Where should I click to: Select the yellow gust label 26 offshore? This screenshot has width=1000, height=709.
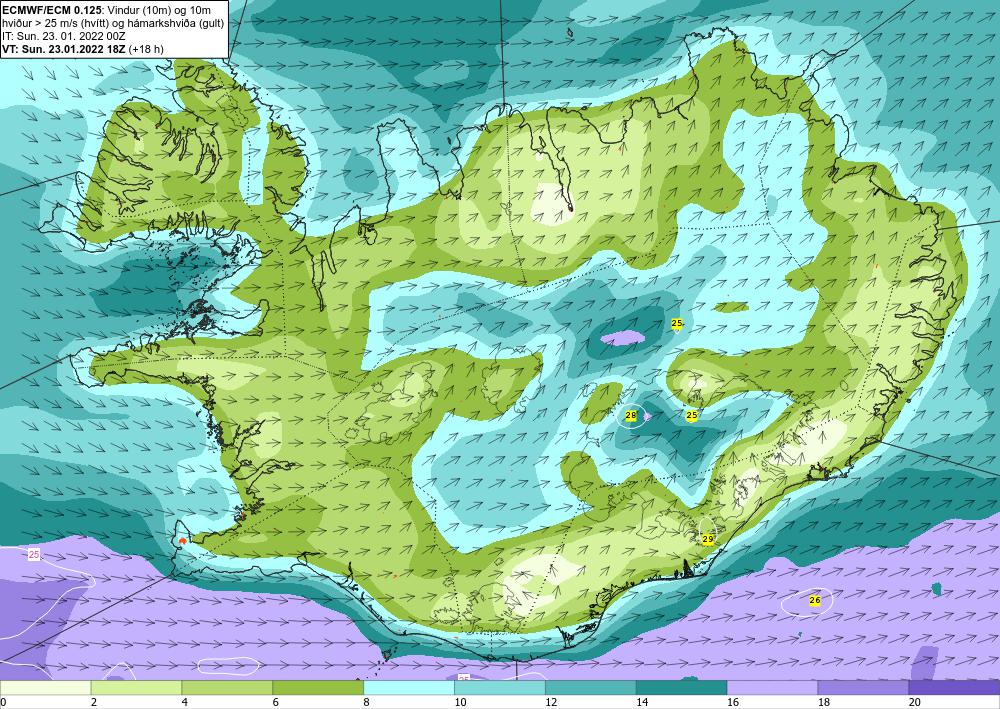(x=814, y=600)
